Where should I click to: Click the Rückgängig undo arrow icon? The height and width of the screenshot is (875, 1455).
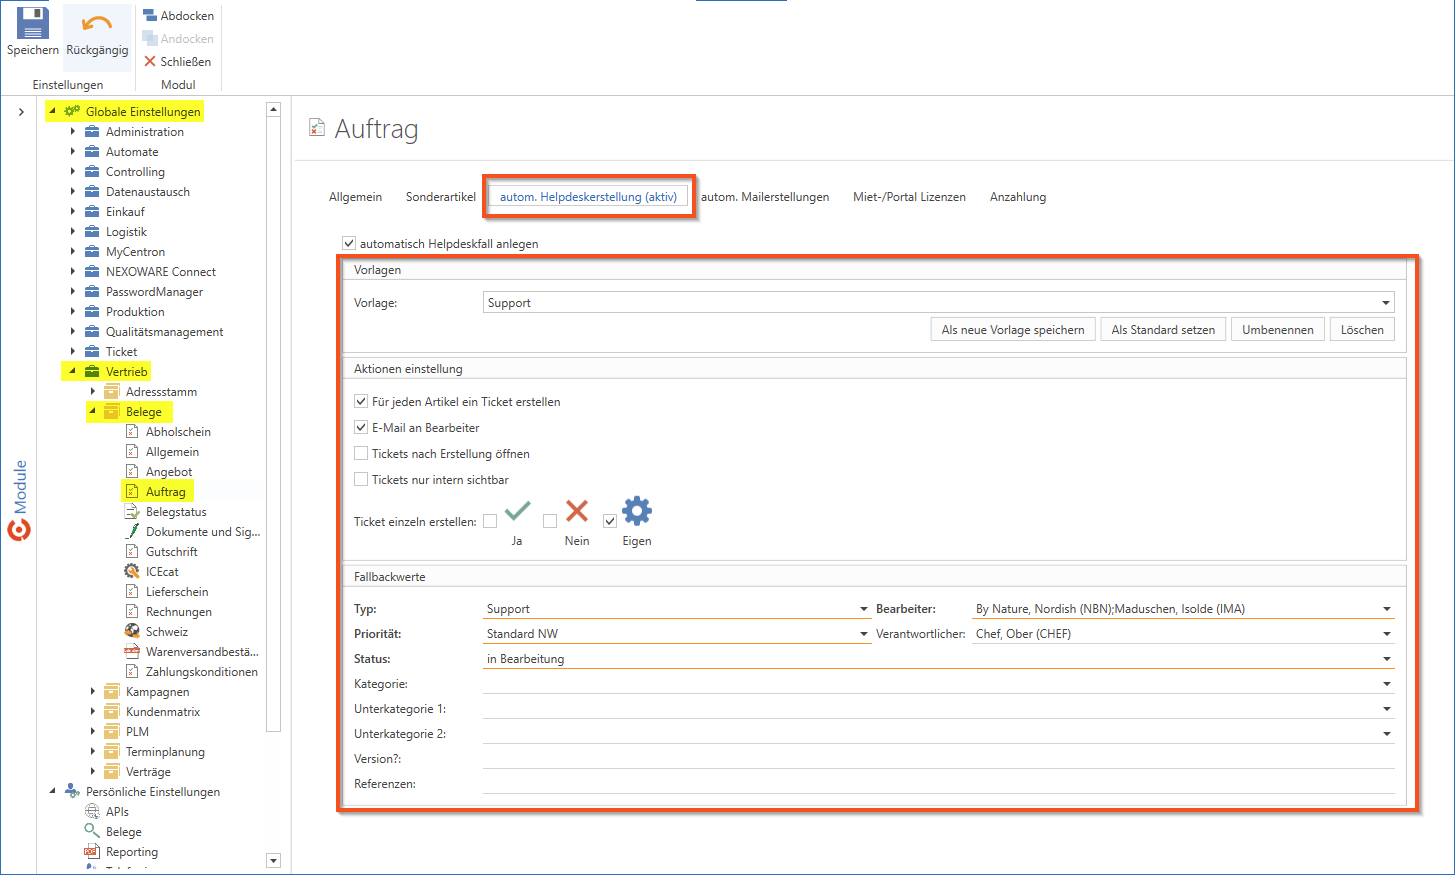click(97, 24)
